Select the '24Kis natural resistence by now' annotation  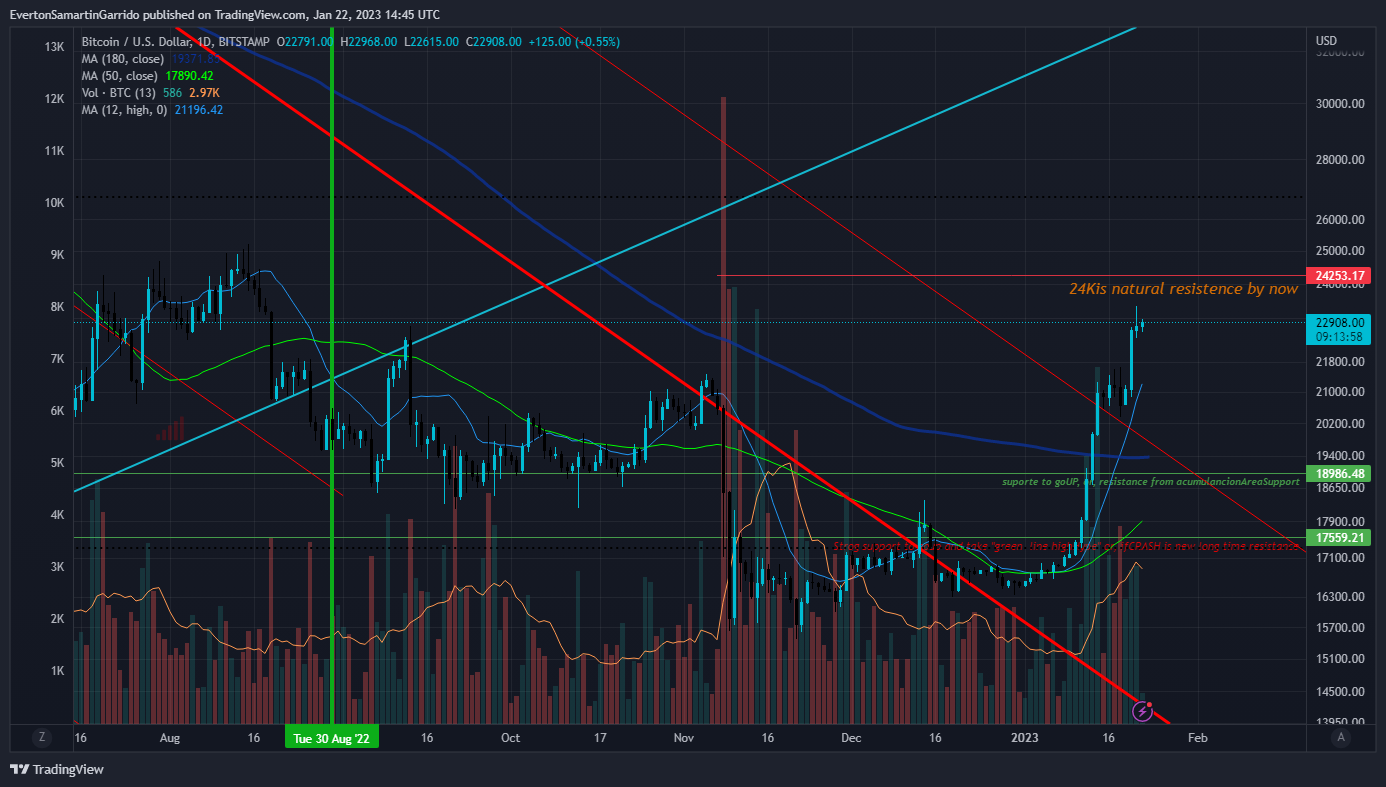coord(1183,289)
